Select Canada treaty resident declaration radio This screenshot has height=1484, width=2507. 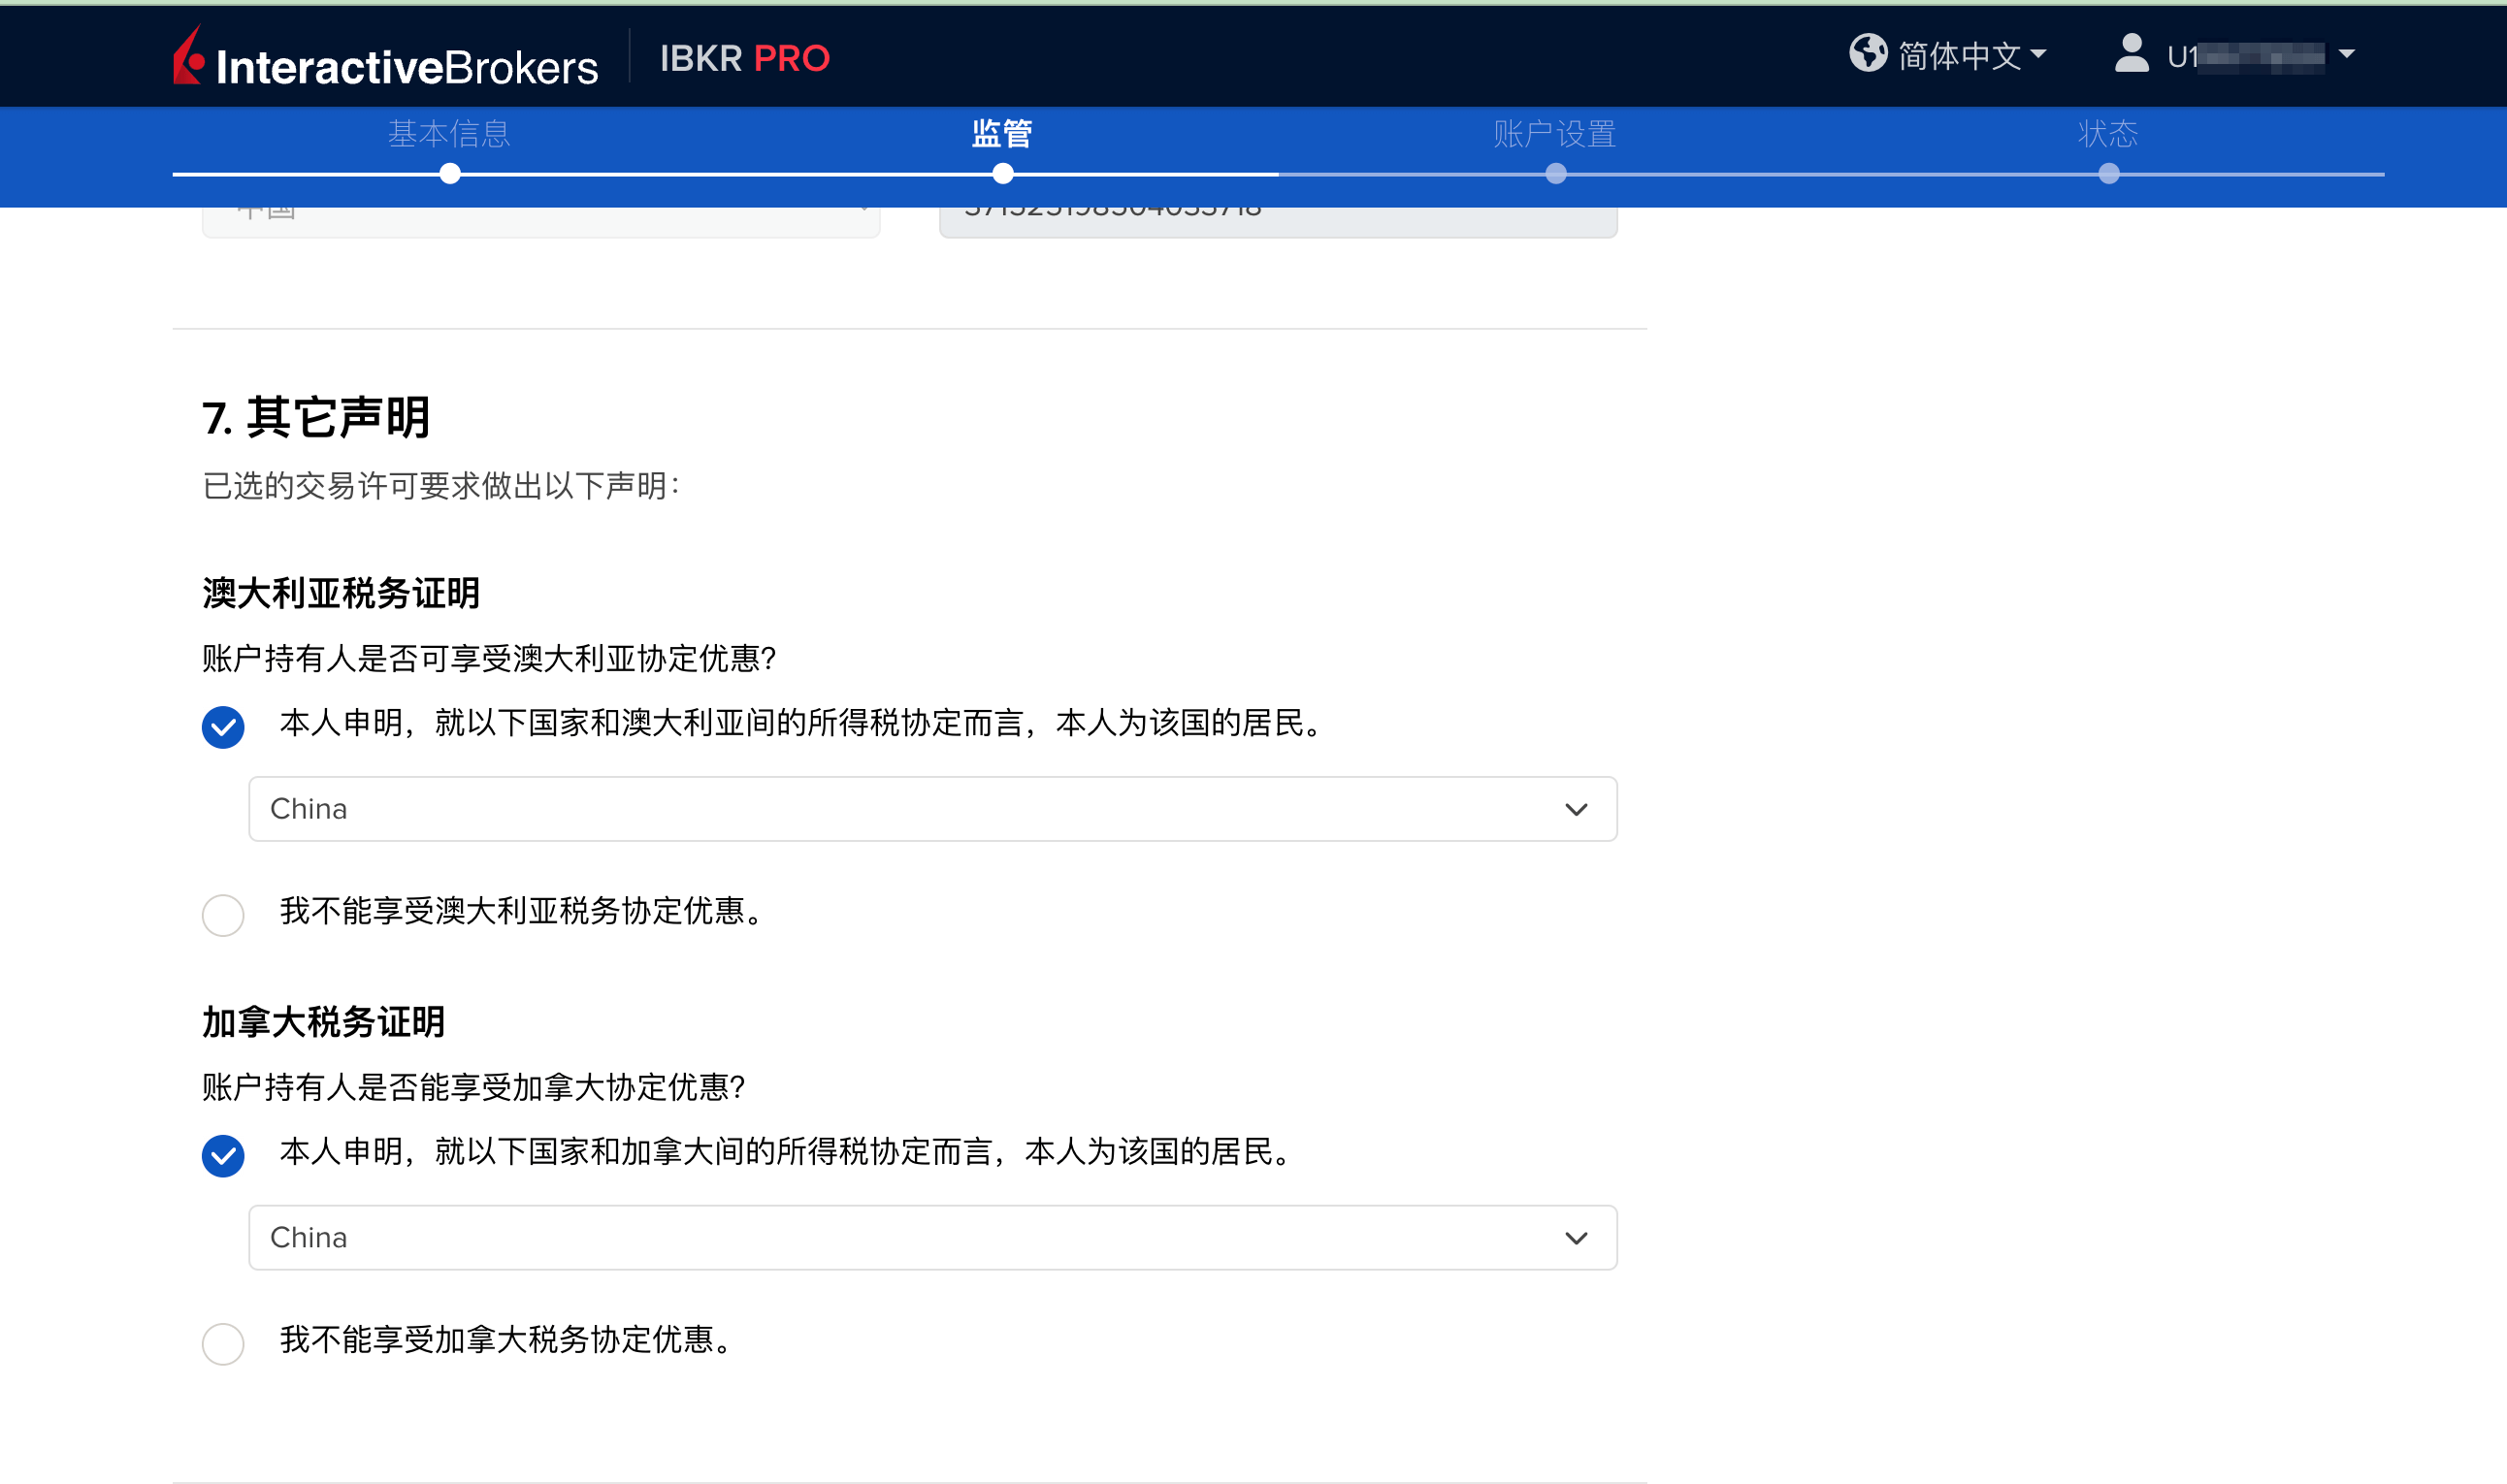click(x=223, y=1156)
